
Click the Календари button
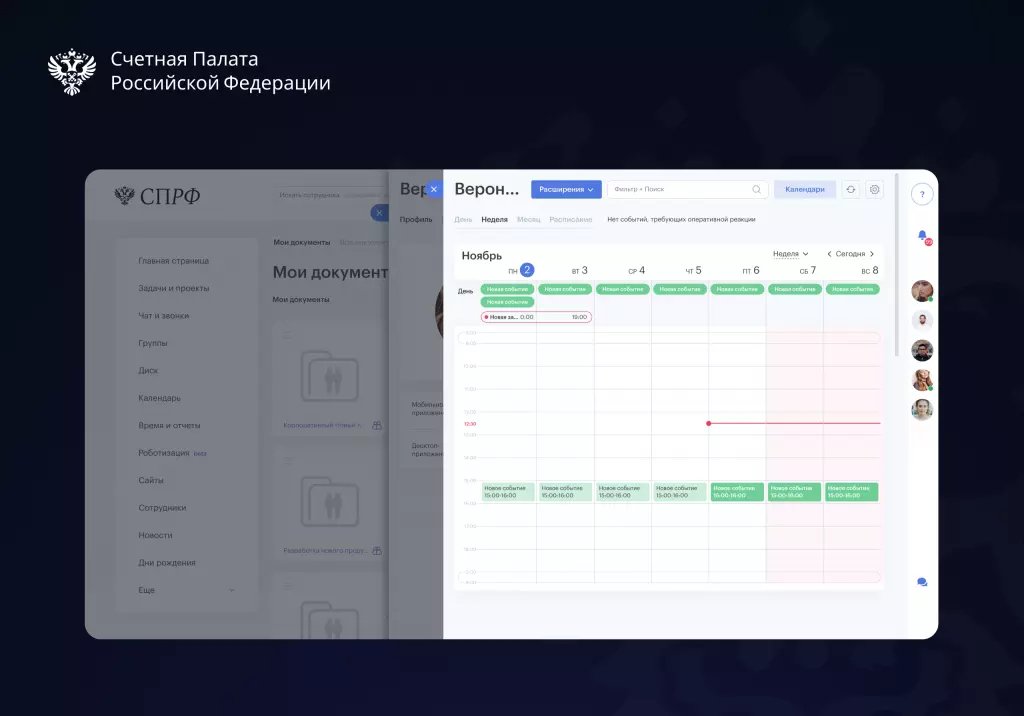tap(805, 189)
